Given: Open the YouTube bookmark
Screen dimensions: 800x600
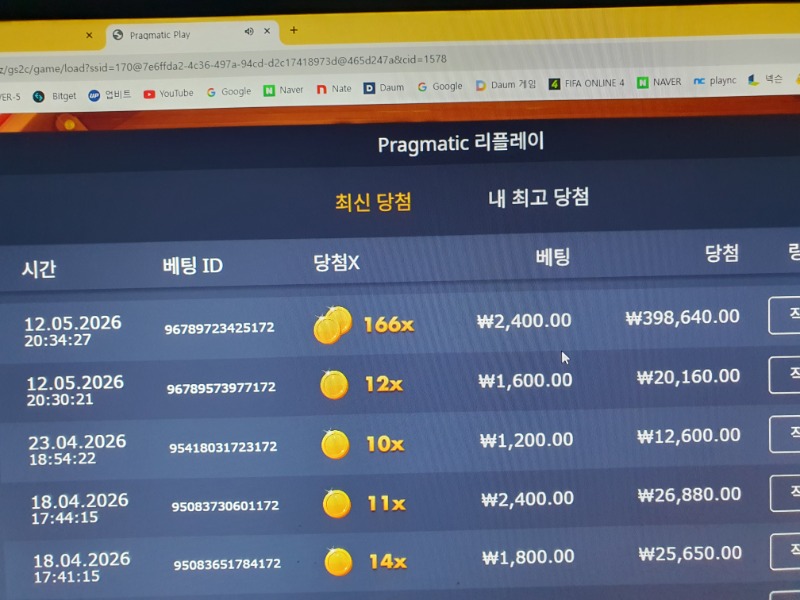Looking at the screenshot, I should coord(169,93).
